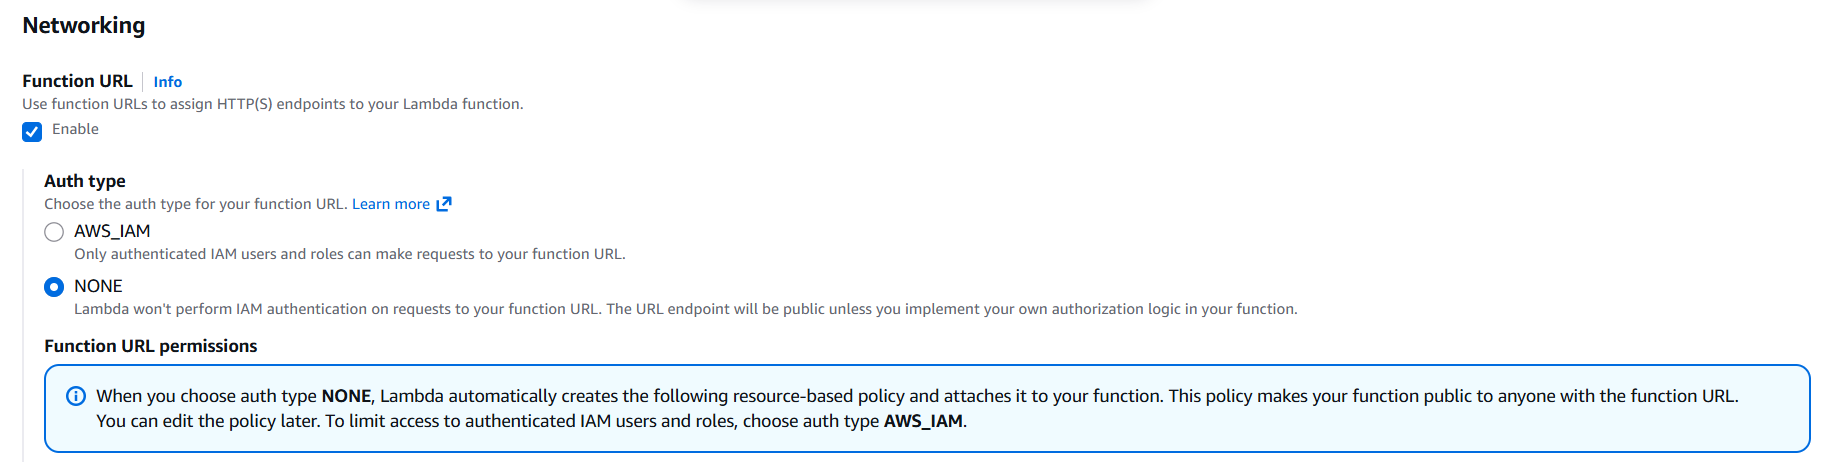Click the Enable checkbox label text

point(75,129)
